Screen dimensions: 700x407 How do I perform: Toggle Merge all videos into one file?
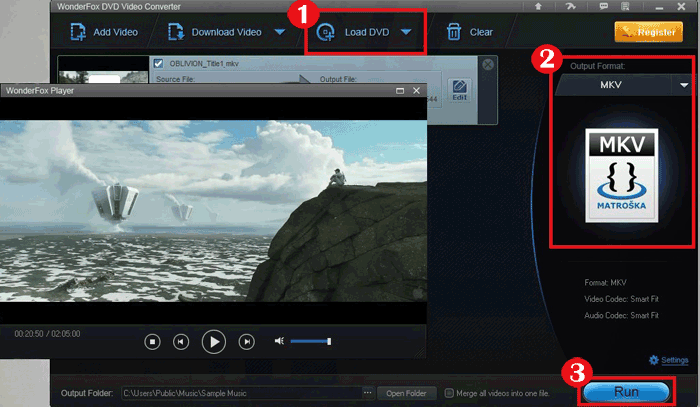point(449,393)
